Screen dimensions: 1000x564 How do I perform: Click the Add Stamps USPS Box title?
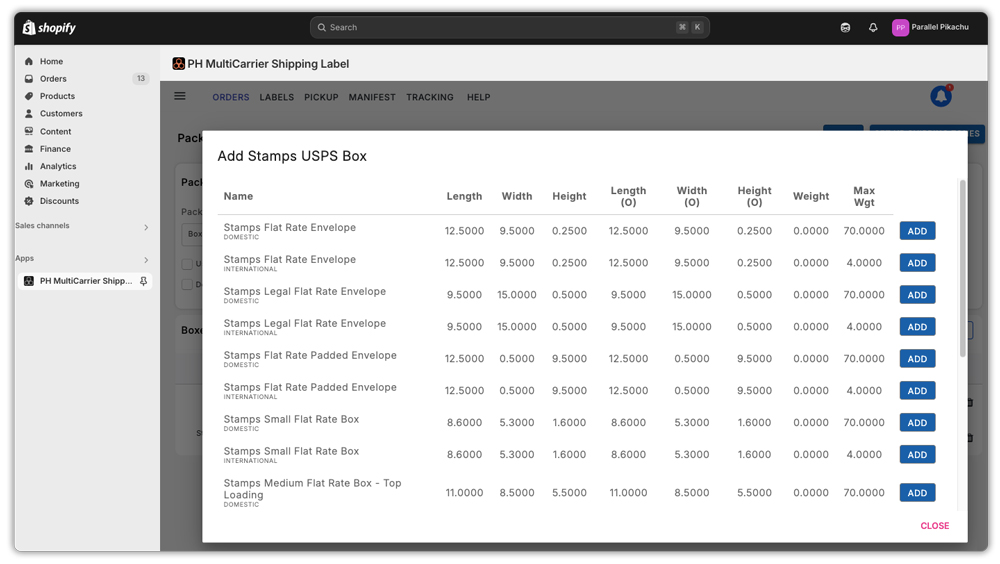click(x=292, y=156)
